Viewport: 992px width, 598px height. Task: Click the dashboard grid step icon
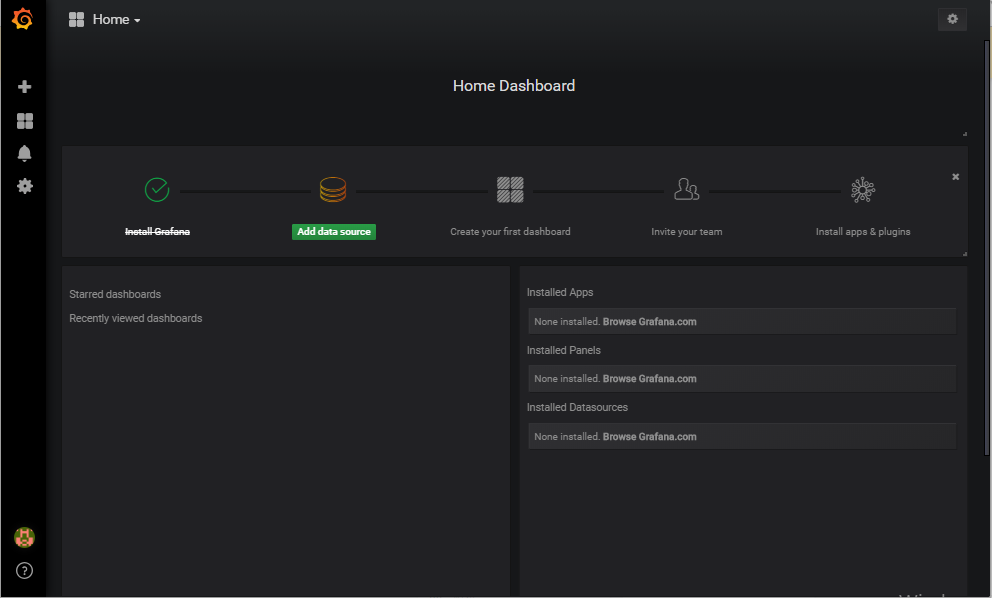(510, 189)
